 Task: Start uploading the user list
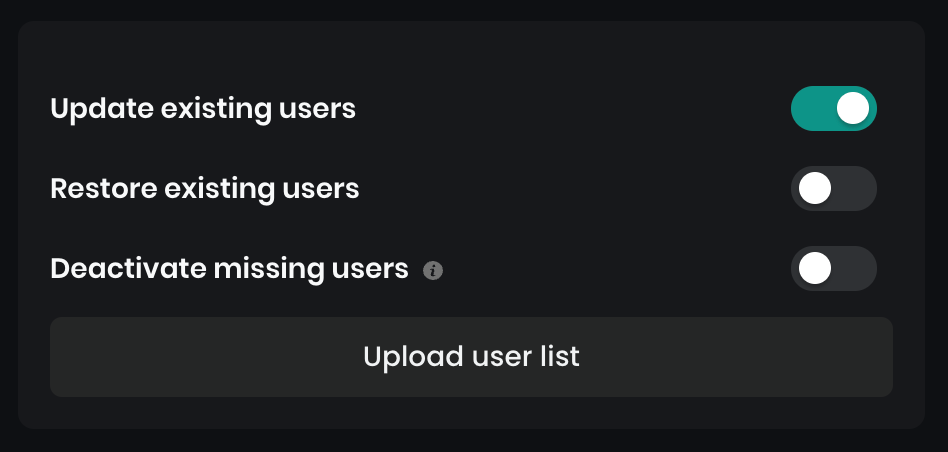(471, 357)
